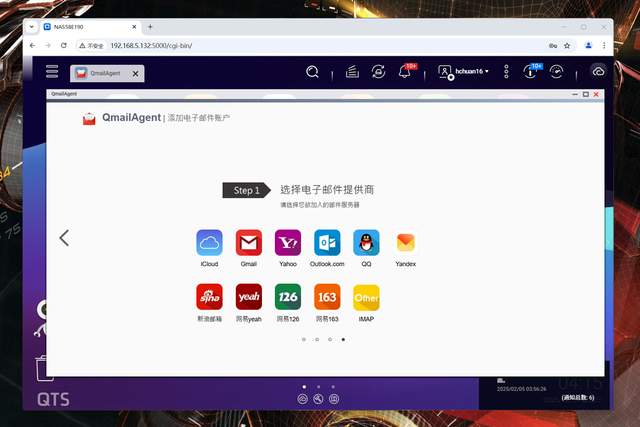Minimize the QmailAgent inner window
Screen dimensions: 640x427
575,94
